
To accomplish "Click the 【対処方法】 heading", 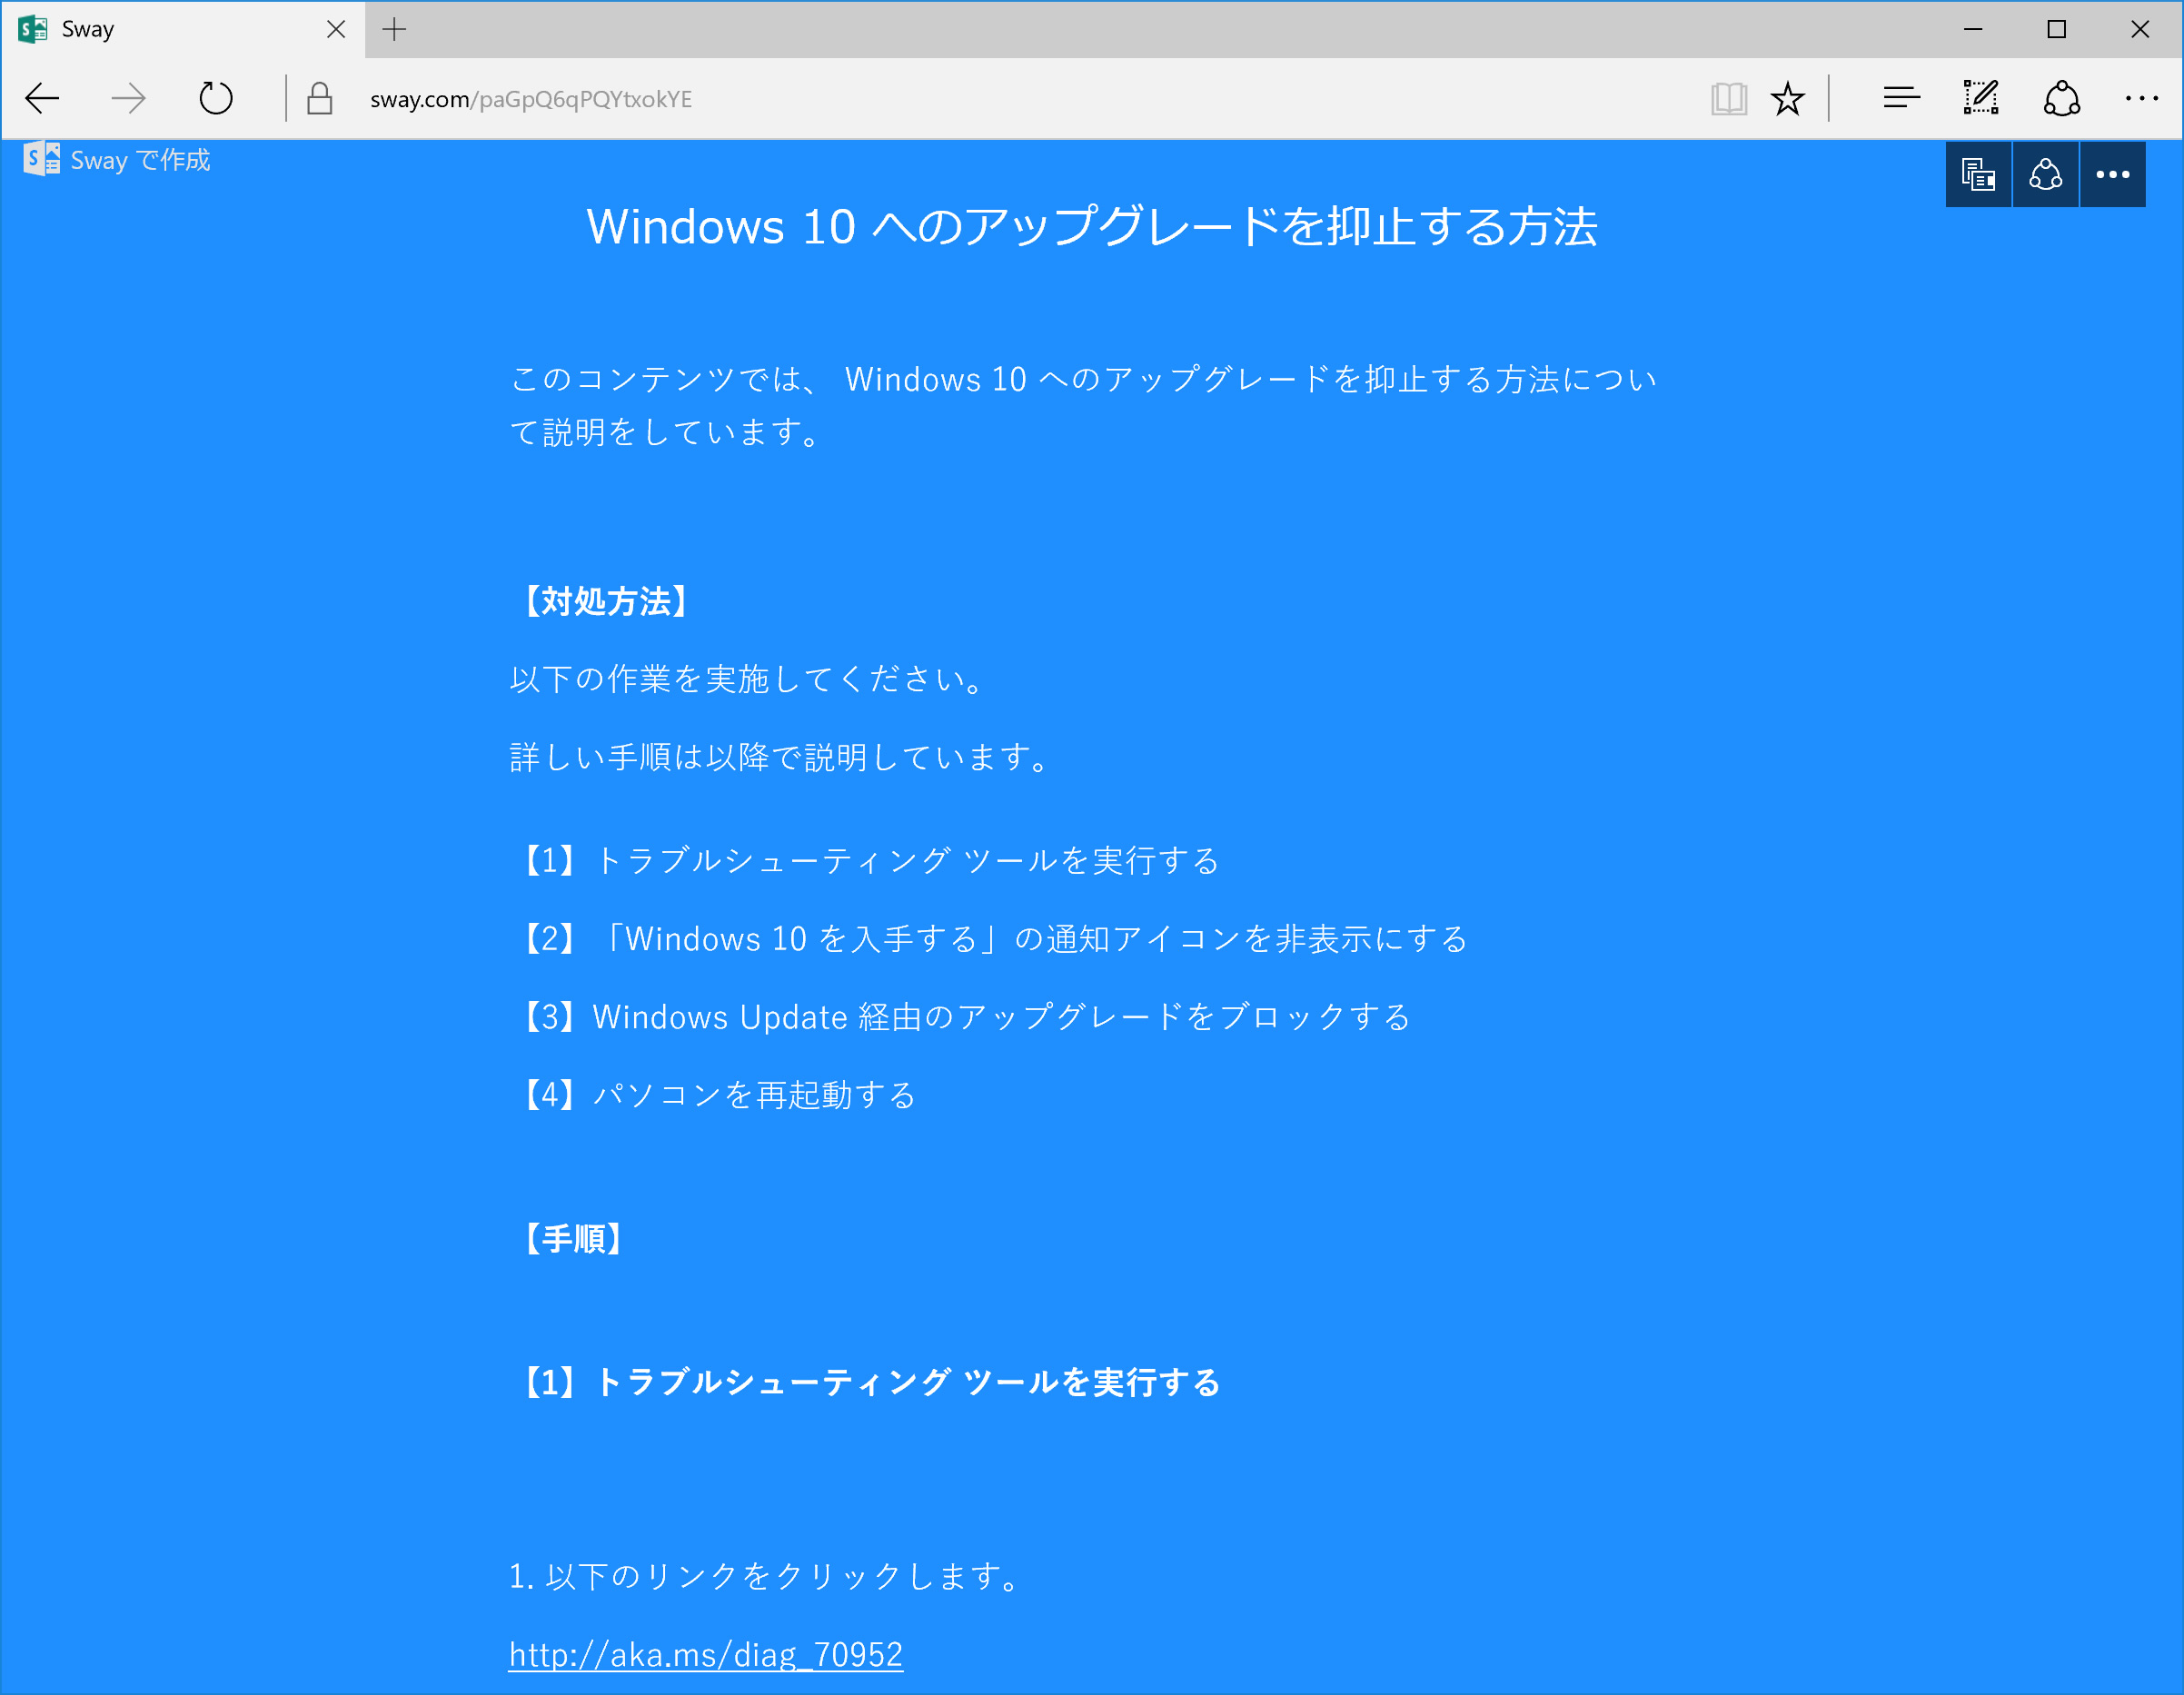I will click(x=606, y=601).
